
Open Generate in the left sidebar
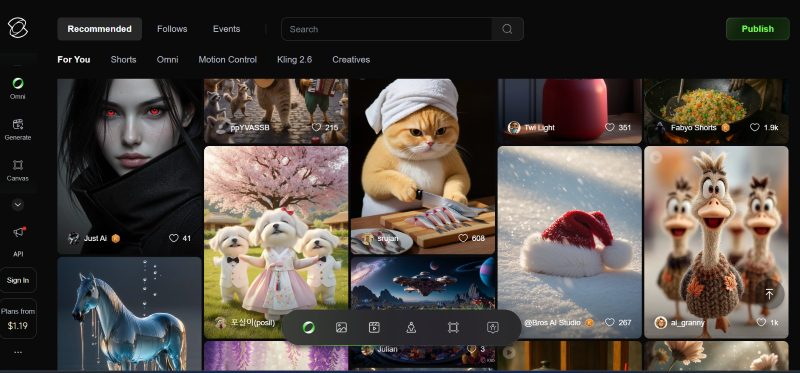[x=18, y=130]
